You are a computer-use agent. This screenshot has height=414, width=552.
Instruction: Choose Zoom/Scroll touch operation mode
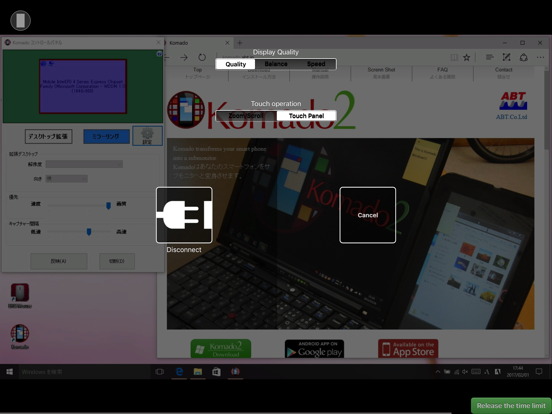point(246,116)
